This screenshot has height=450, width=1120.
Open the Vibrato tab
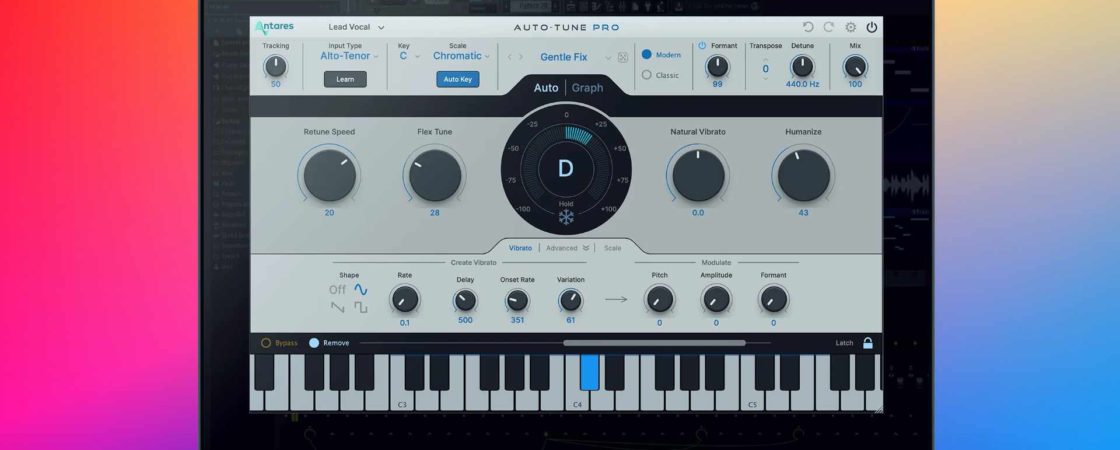tap(520, 248)
